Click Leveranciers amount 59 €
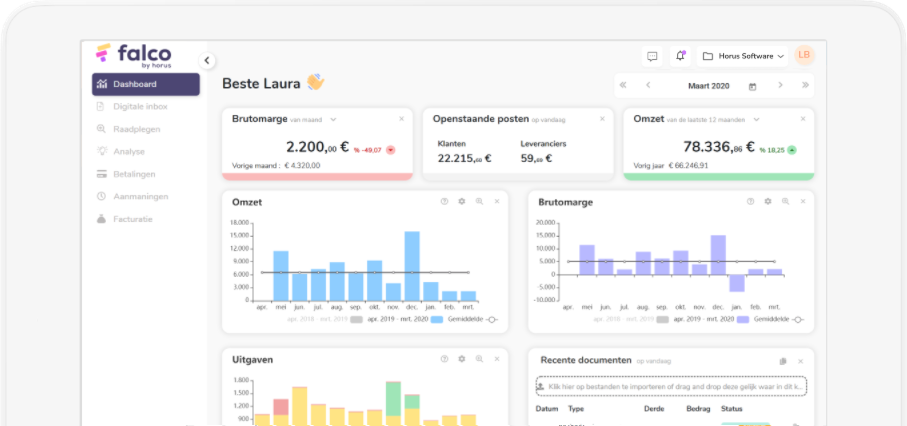 (537, 158)
